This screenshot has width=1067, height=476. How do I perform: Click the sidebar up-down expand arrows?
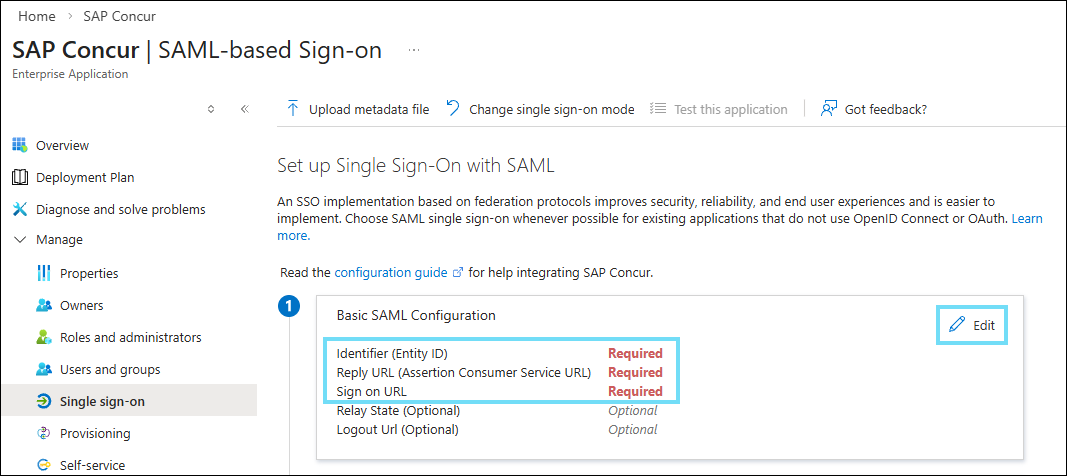click(x=211, y=109)
